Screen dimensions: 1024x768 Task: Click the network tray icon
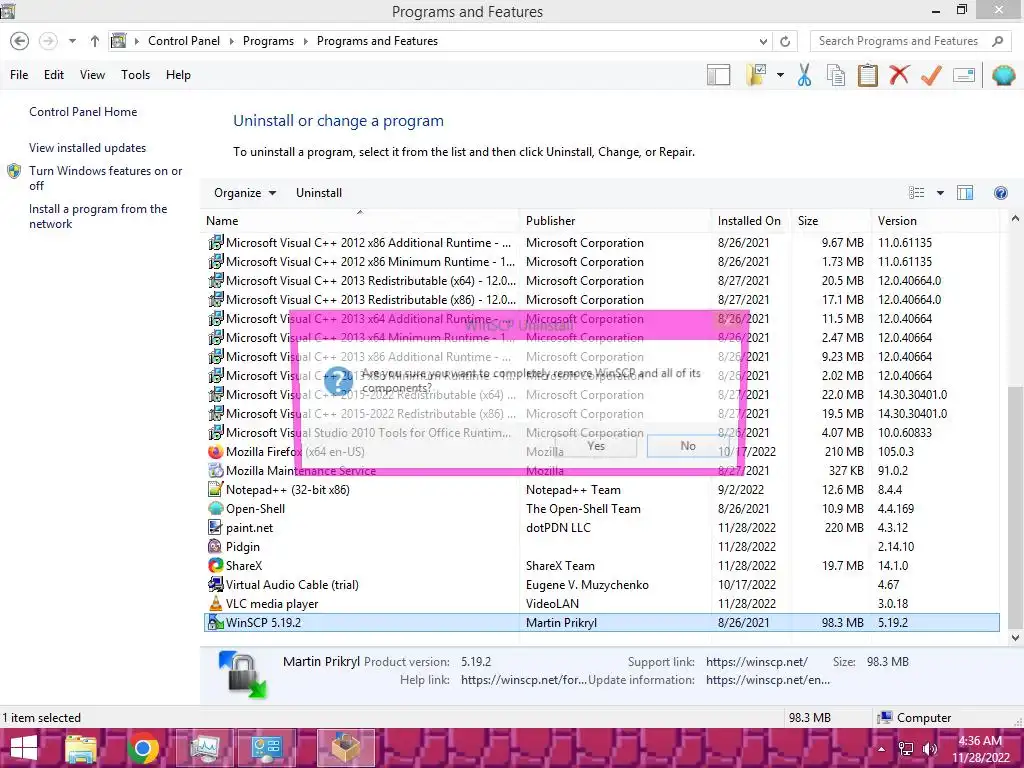point(906,749)
